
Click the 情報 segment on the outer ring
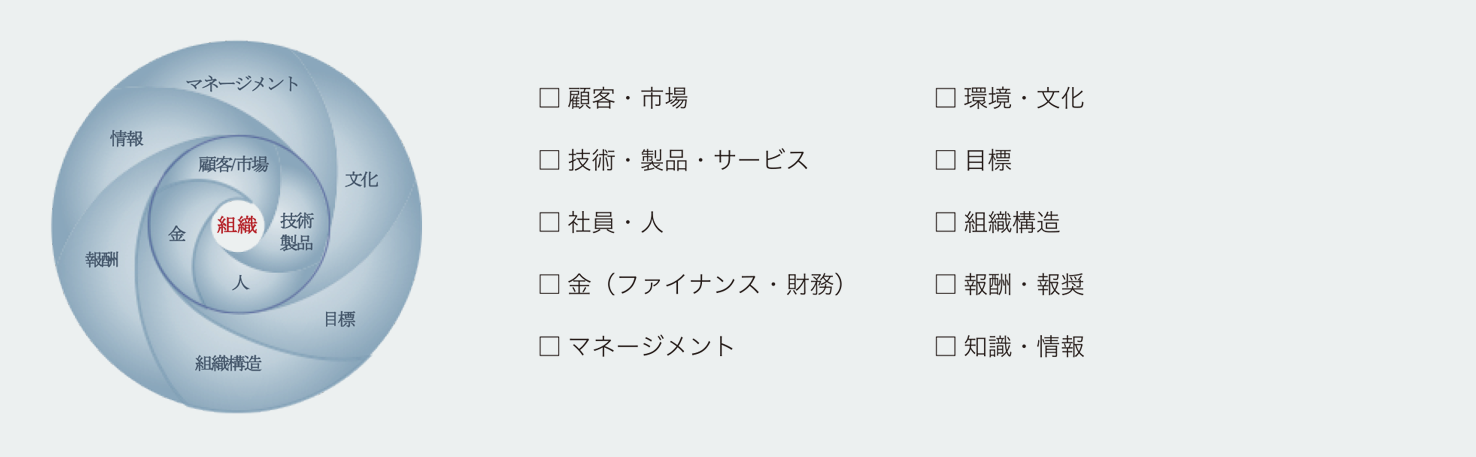click(x=127, y=139)
